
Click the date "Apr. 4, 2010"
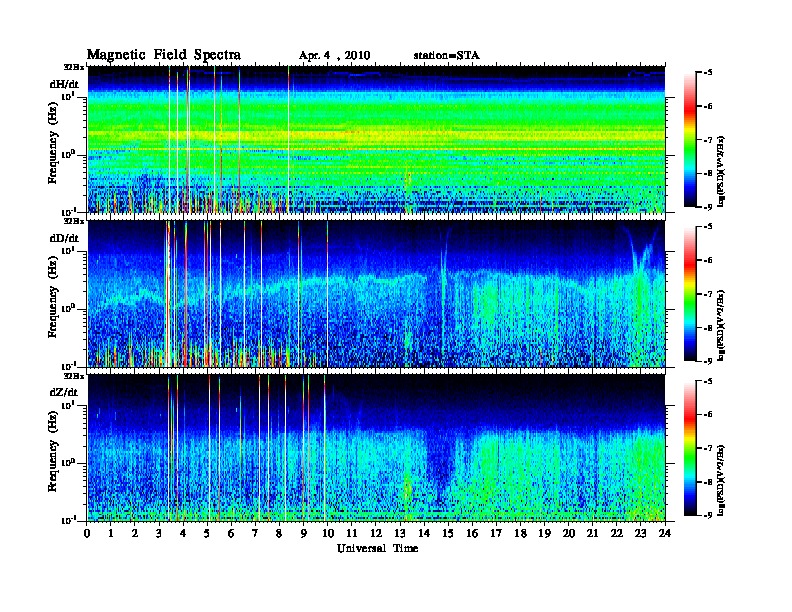tap(334, 56)
